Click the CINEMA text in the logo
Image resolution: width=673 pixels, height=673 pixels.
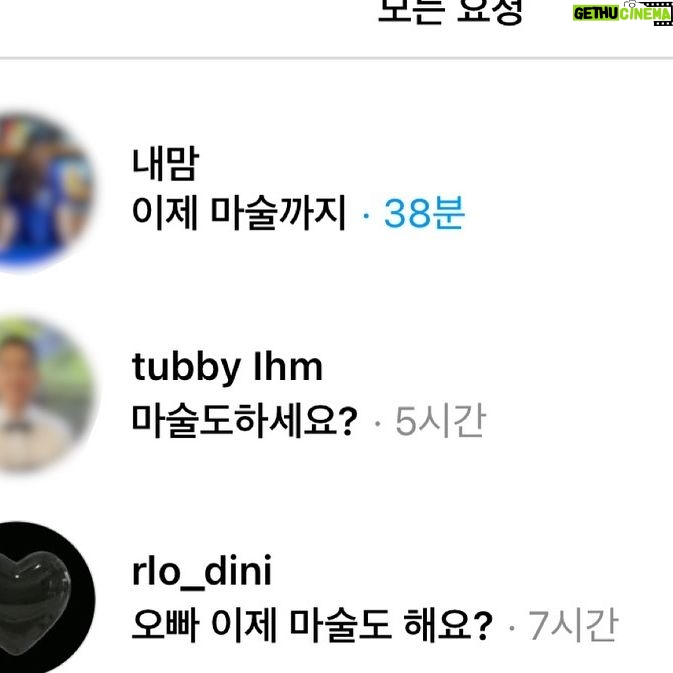click(645, 14)
